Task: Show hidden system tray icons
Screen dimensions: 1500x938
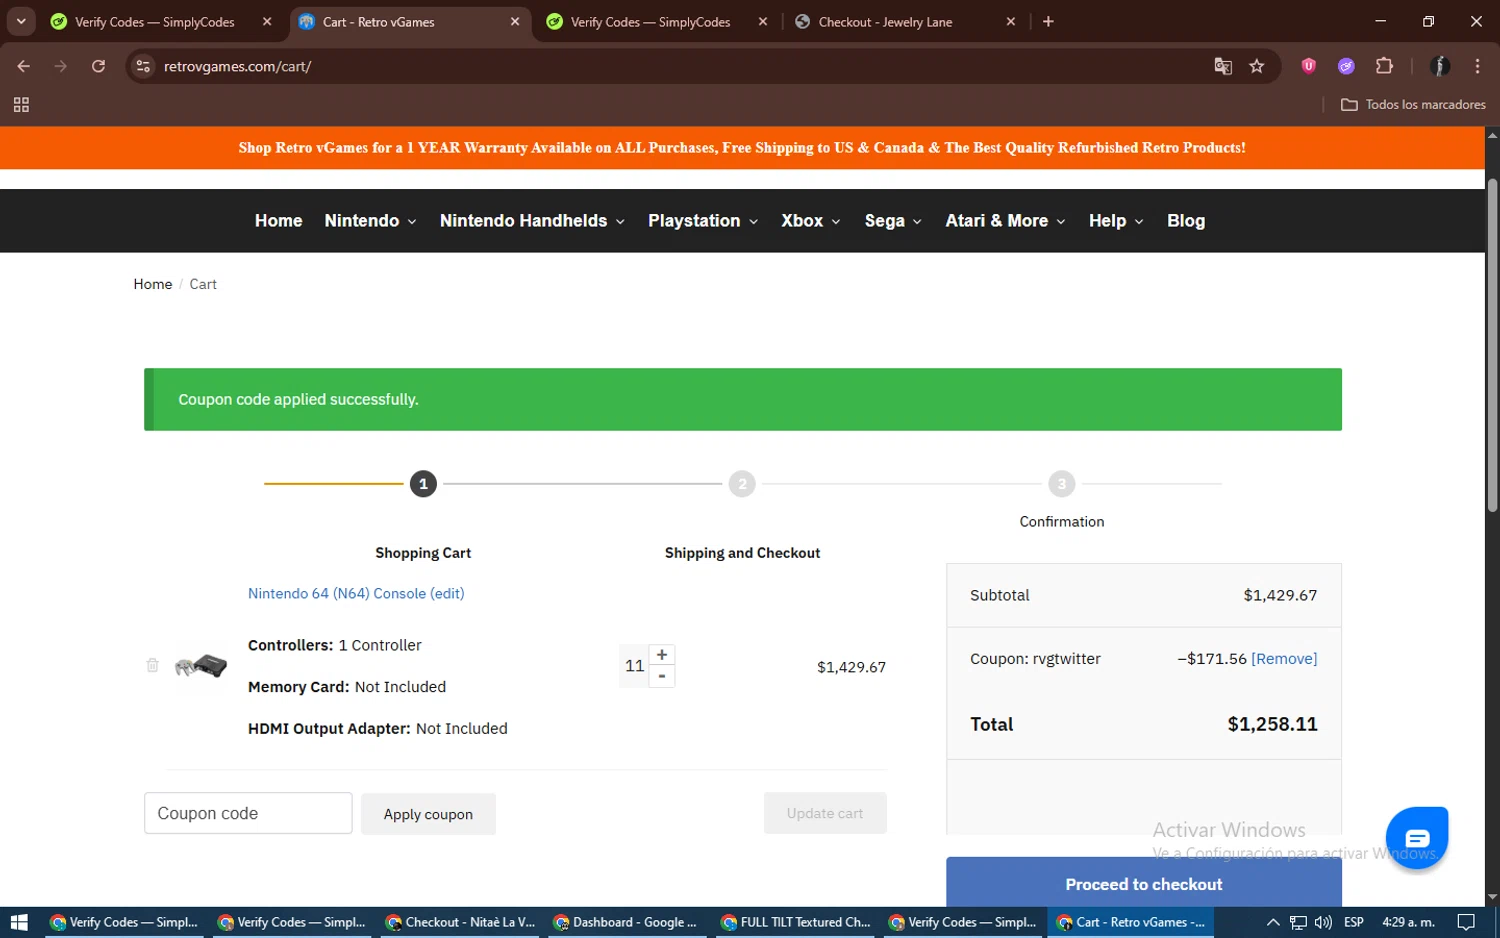Action: point(1273,922)
